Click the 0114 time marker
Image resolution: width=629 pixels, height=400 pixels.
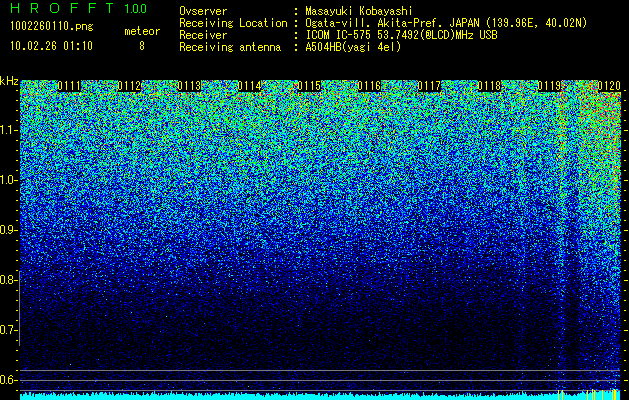[x=249, y=86]
